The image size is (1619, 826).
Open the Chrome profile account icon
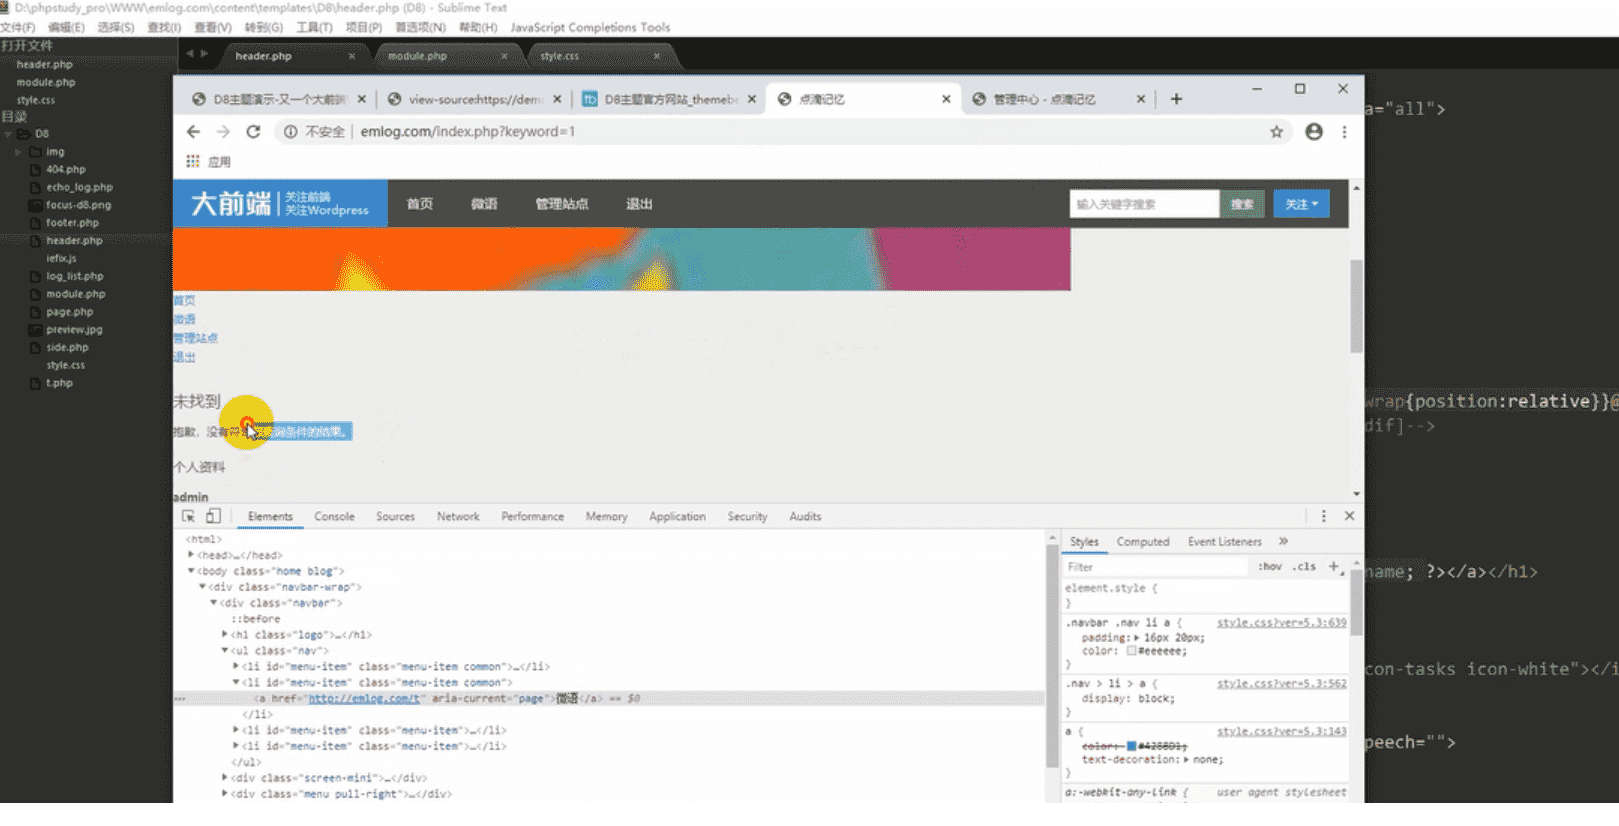pyautogui.click(x=1314, y=132)
